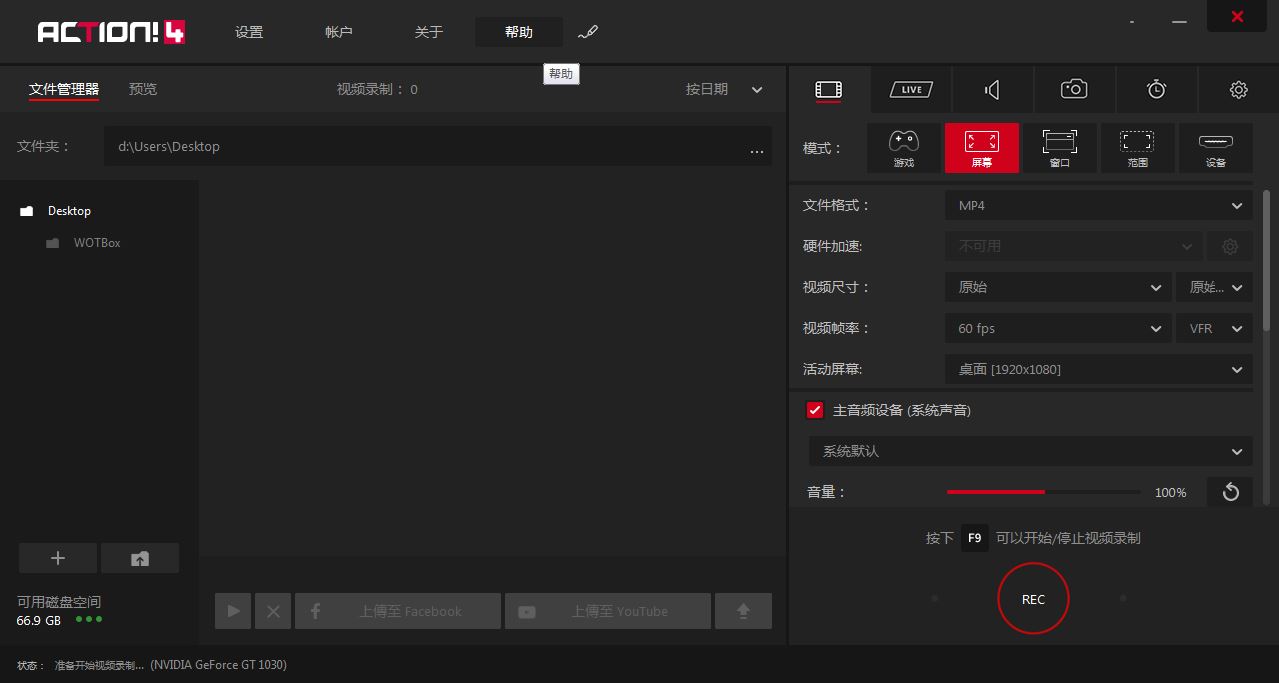Select 屏幕 (screen) recording mode
1279x683 pixels.
(x=981, y=148)
